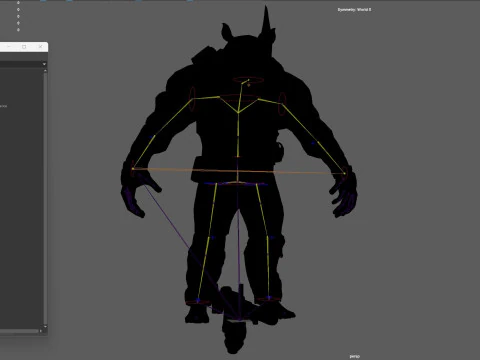Click vertical scrollbar track of floating window
Screen dimensions: 480x360
pyautogui.click(x=45, y=198)
